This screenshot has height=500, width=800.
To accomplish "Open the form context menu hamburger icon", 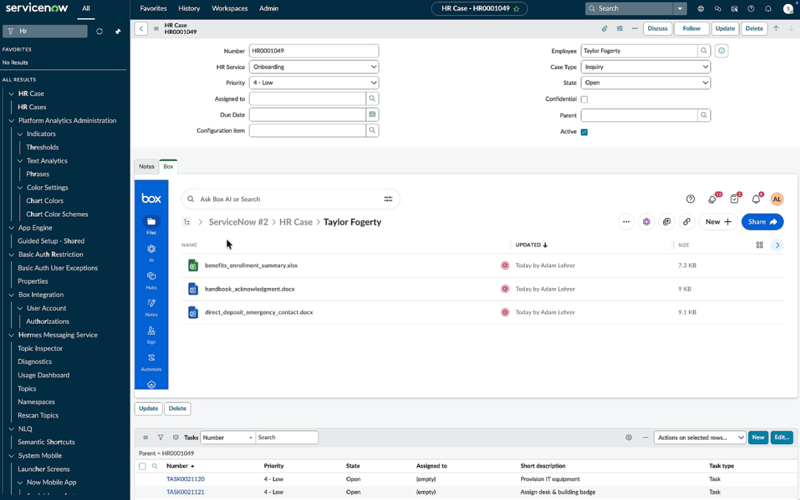I will coord(156,29).
